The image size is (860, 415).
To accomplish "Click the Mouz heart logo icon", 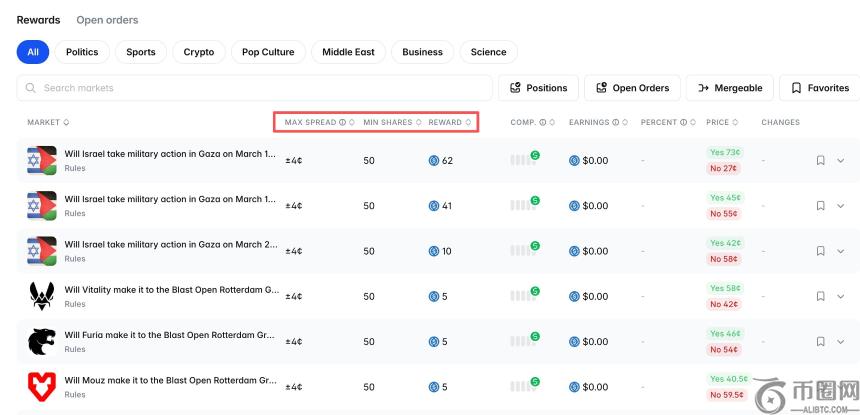I will [41, 386].
